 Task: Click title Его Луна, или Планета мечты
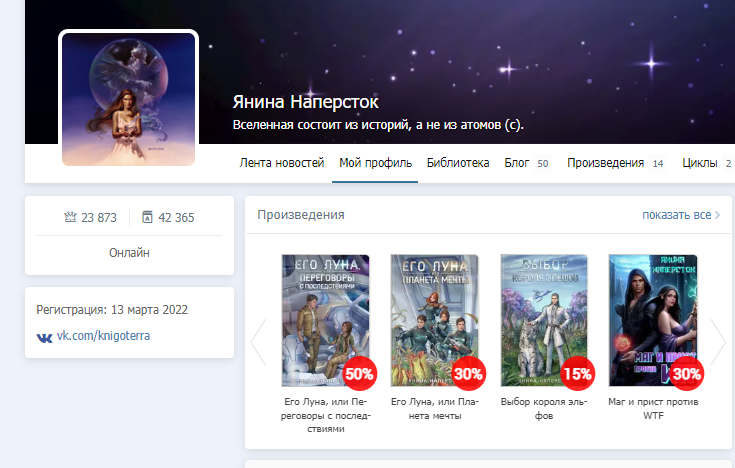coord(435,408)
